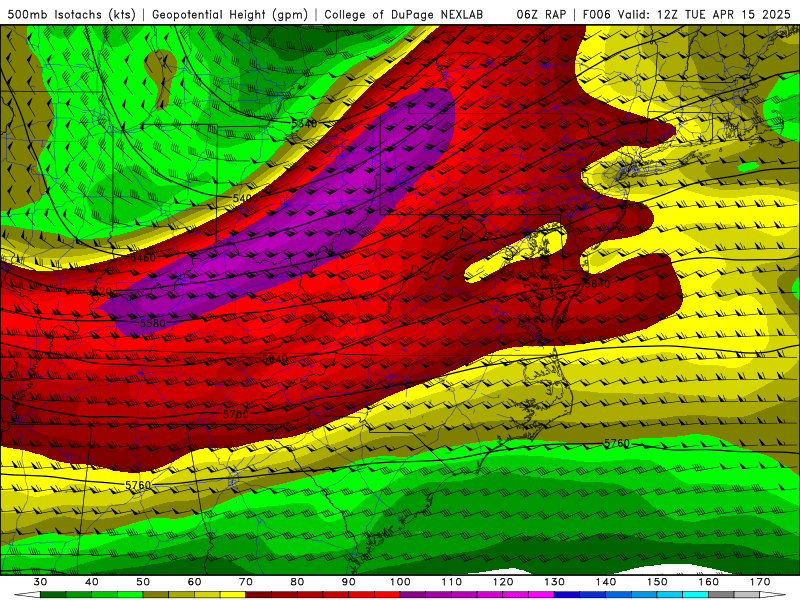Click the bright yellow swatch just below 70
This screenshot has width=800, height=600.
[x=233, y=595]
